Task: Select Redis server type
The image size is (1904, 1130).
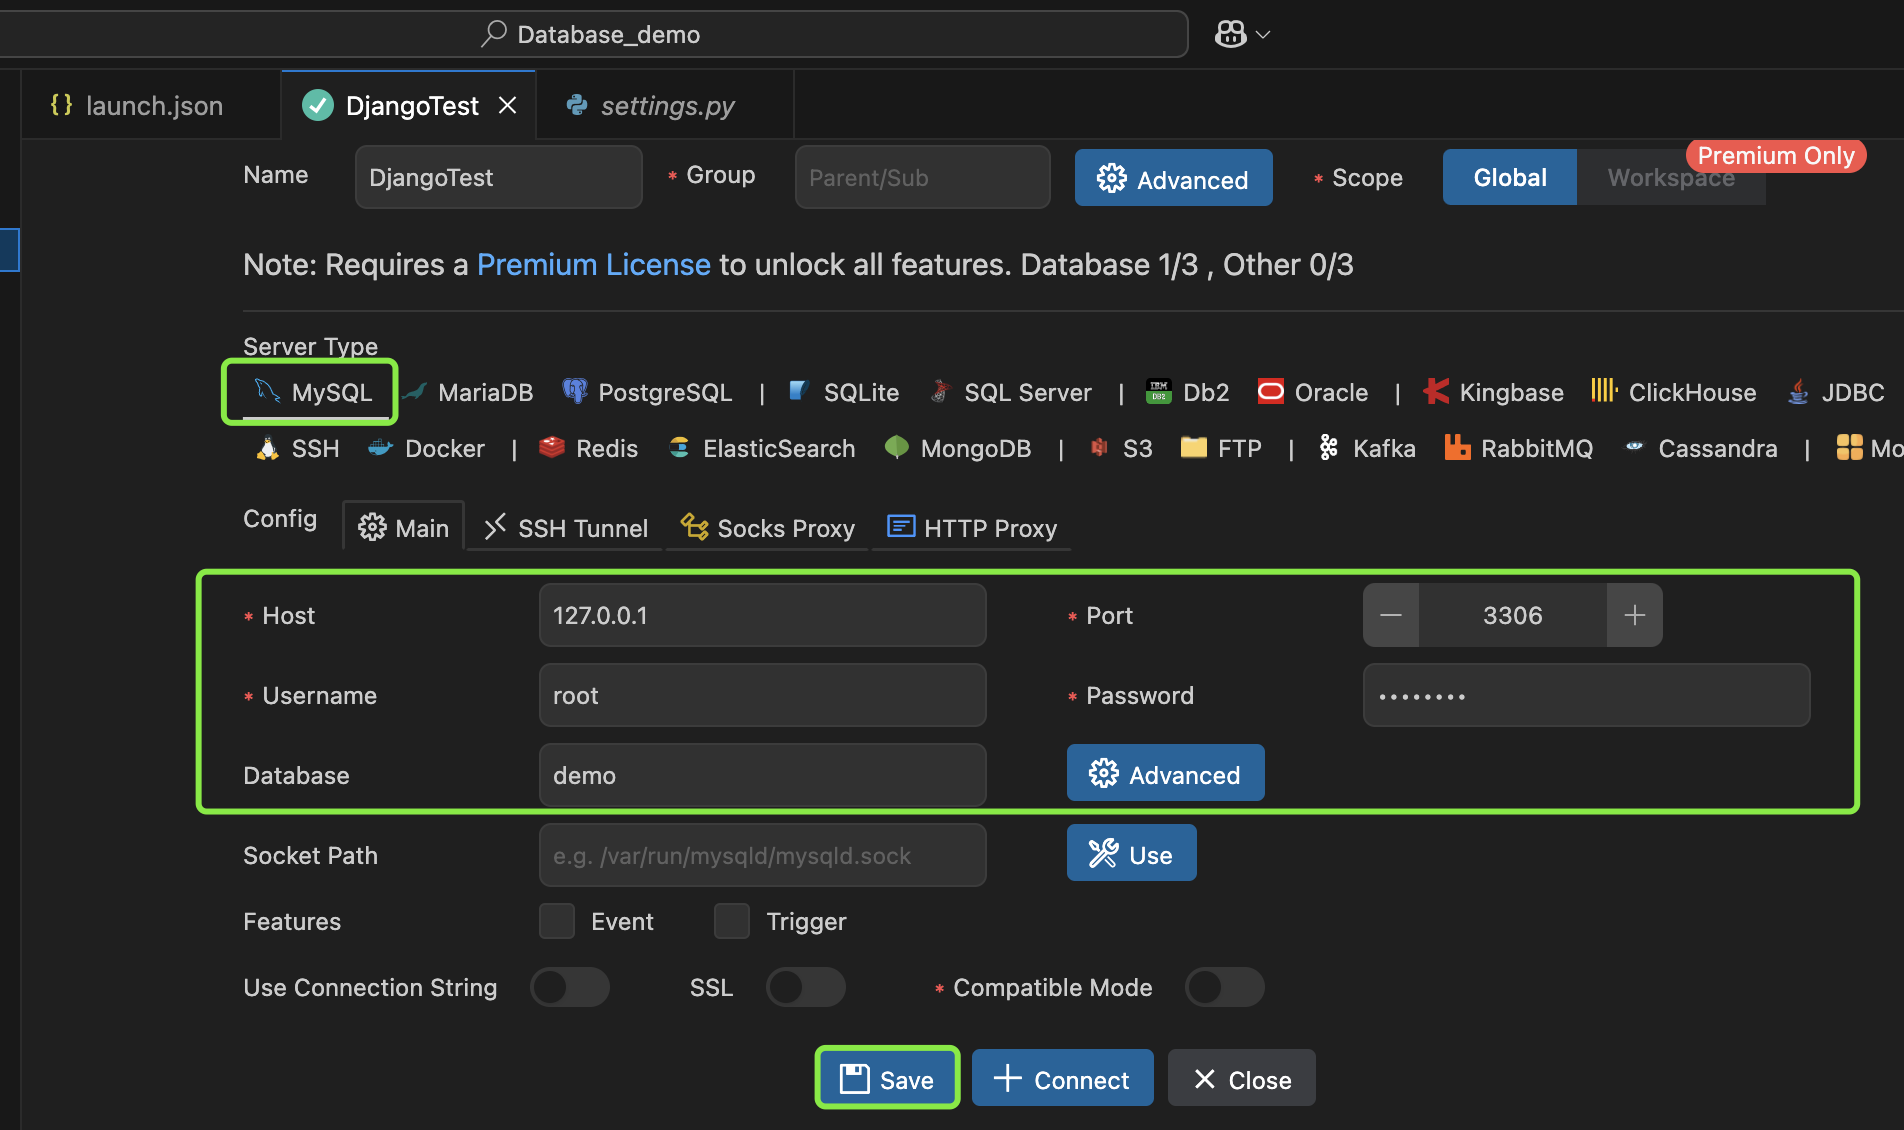Action: 588,448
